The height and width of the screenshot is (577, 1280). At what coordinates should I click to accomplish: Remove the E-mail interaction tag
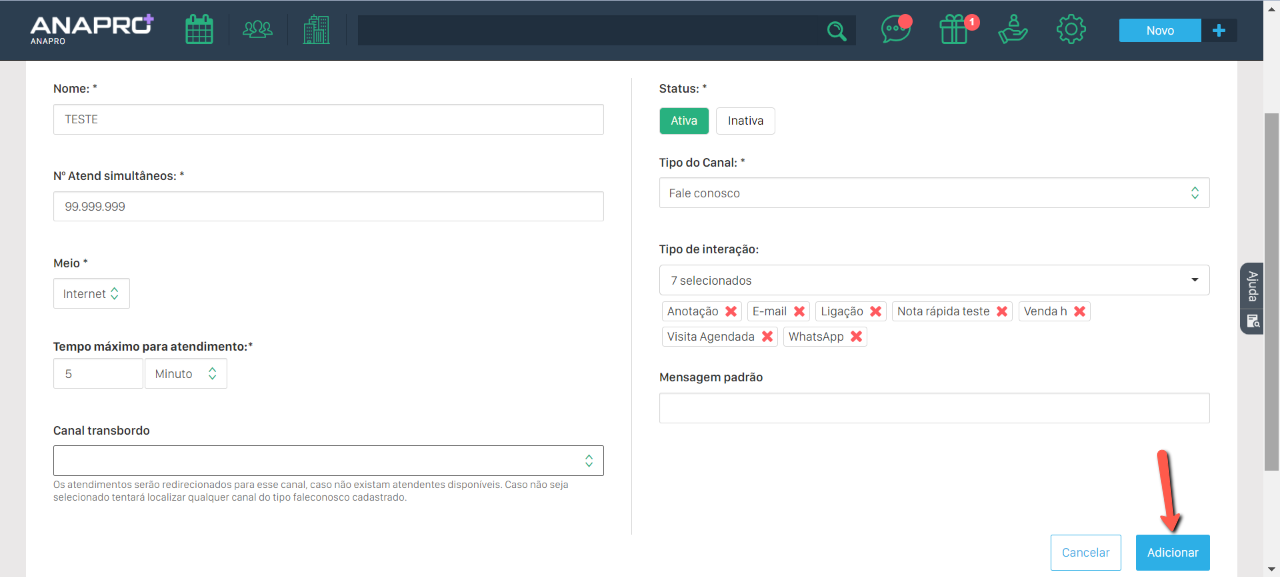(799, 312)
